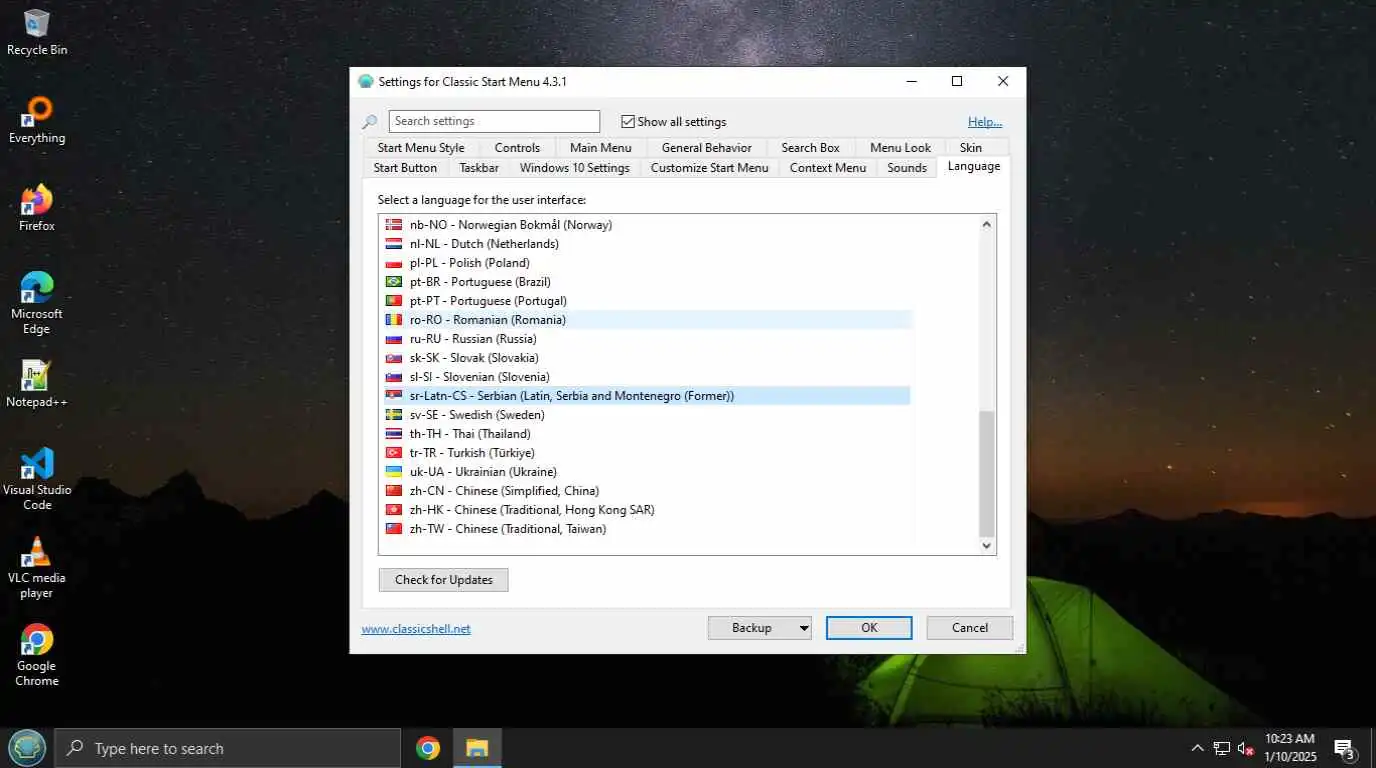The image size is (1376, 768).
Task: Switch to the Taskbar tab
Action: point(479,168)
